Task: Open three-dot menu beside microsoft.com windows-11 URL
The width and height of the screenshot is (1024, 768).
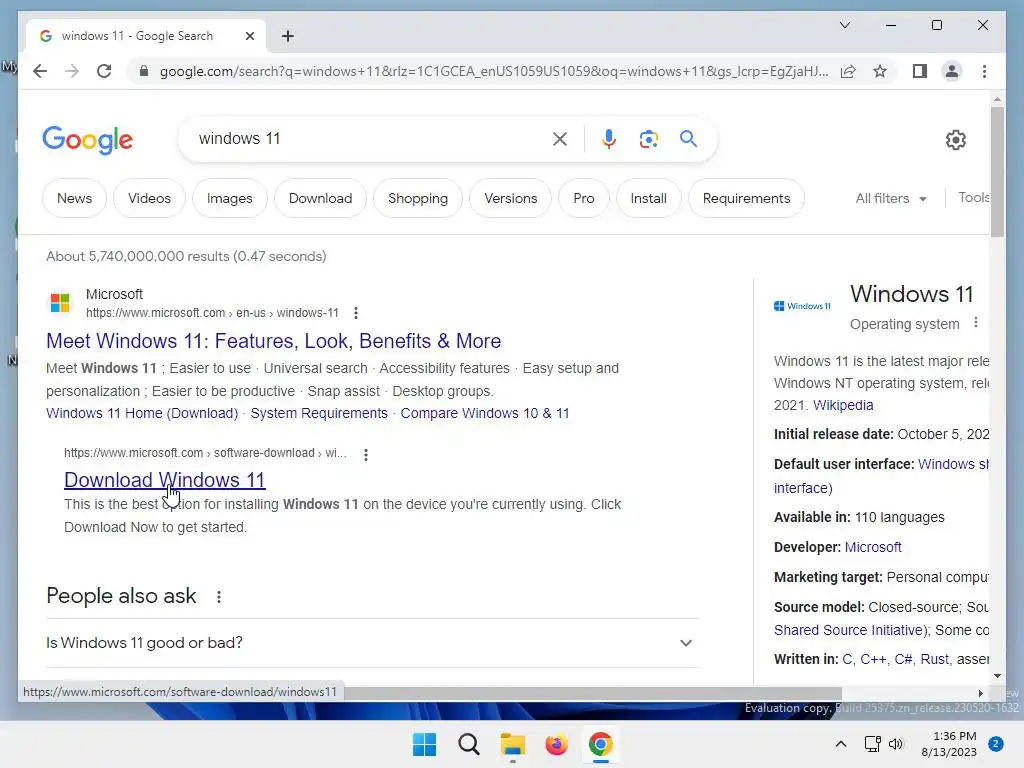Action: click(356, 313)
